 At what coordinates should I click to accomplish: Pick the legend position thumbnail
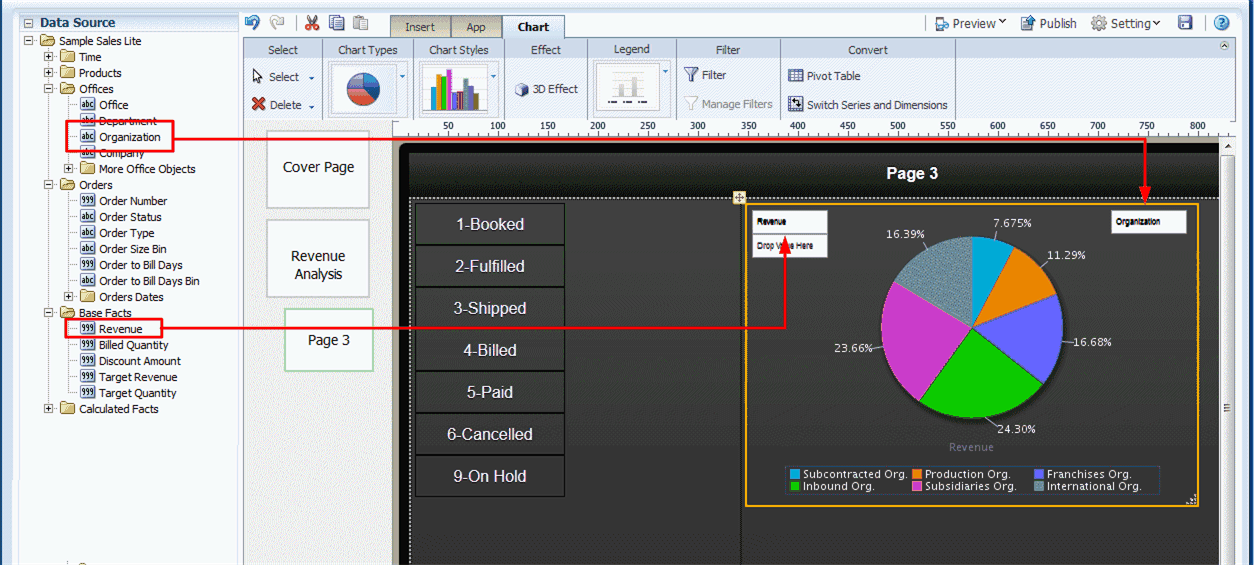click(627, 88)
